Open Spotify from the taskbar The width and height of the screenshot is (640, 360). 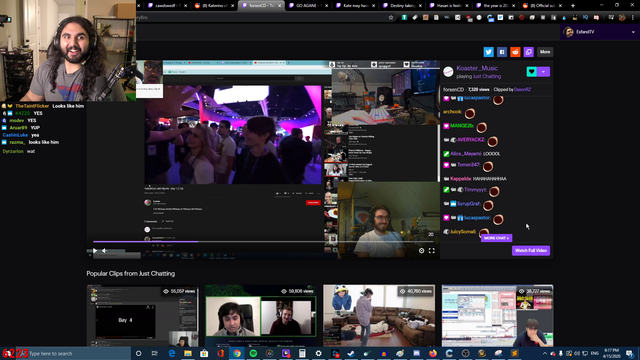tap(253, 353)
